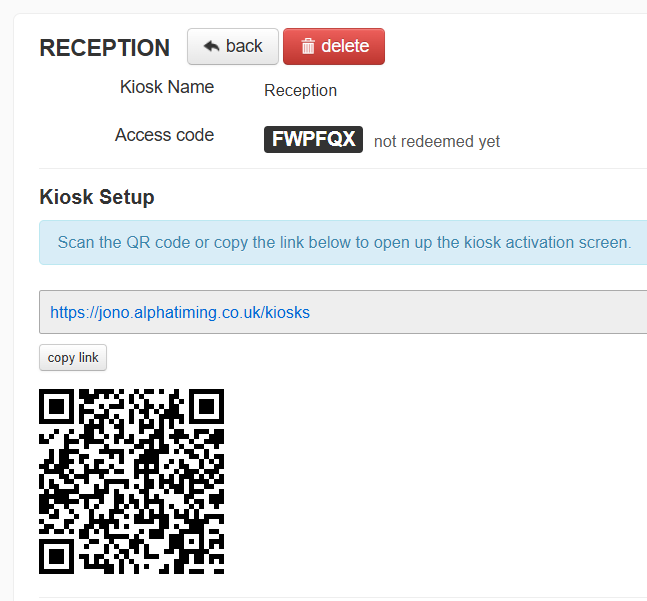Click the Kiosk Name label
The image size is (647, 601).
click(x=167, y=87)
